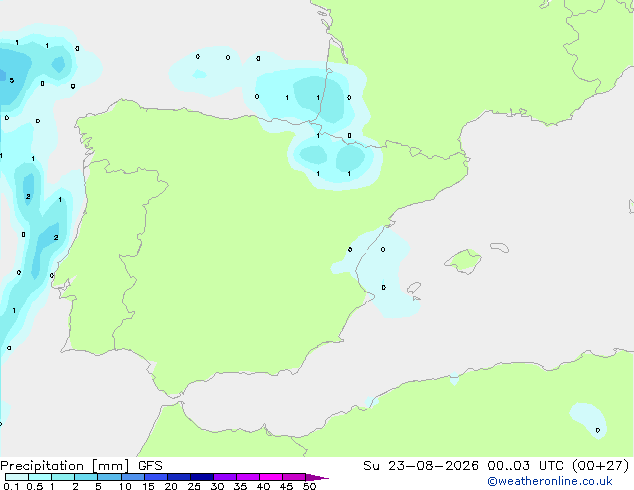The image size is (634, 490).
Task: Click the "5" precipitation value over the Atlantic
Action: [12, 80]
